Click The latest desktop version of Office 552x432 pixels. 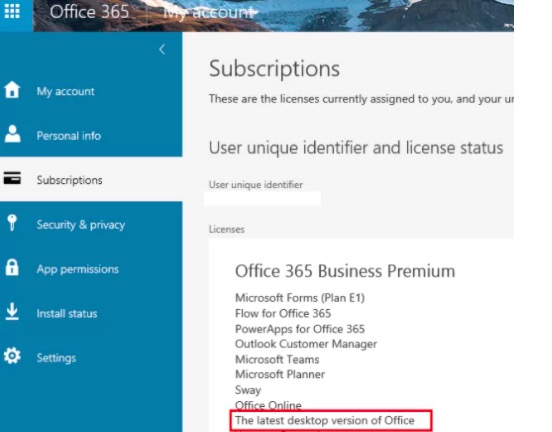tap(325, 420)
